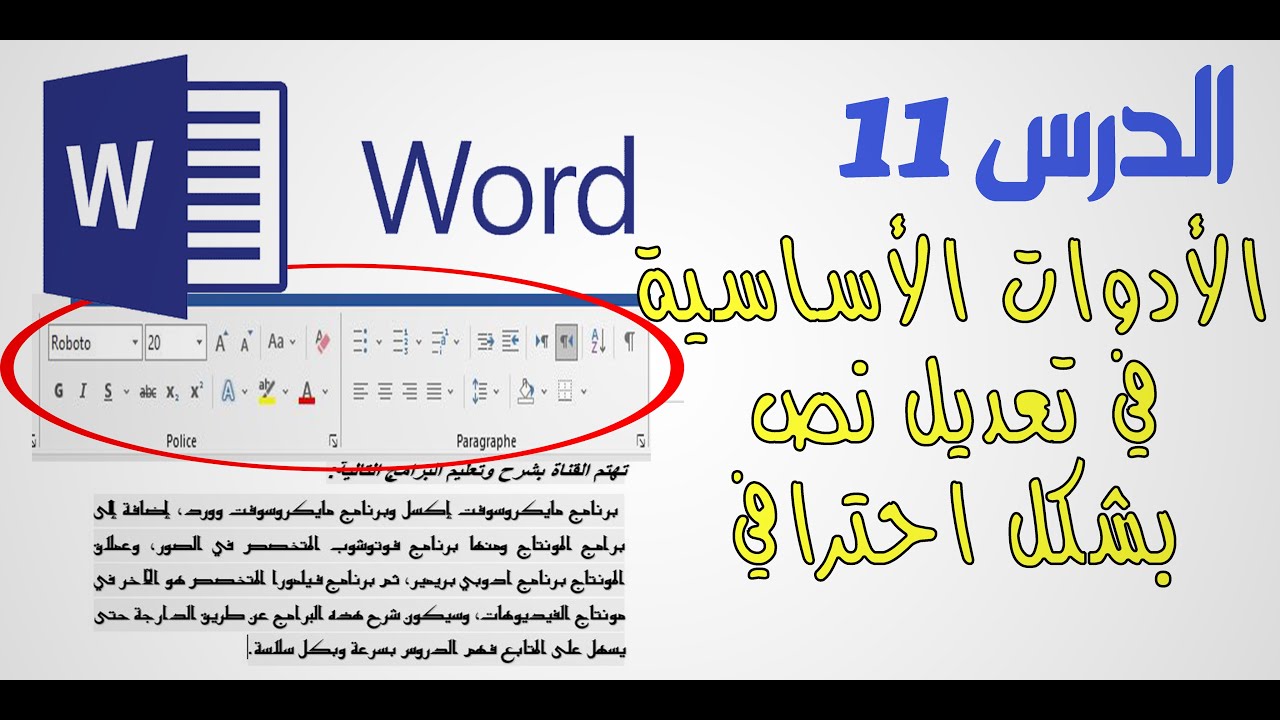Viewport: 1280px width, 720px height.
Task: Expand the borders arrow
Action: [584, 391]
